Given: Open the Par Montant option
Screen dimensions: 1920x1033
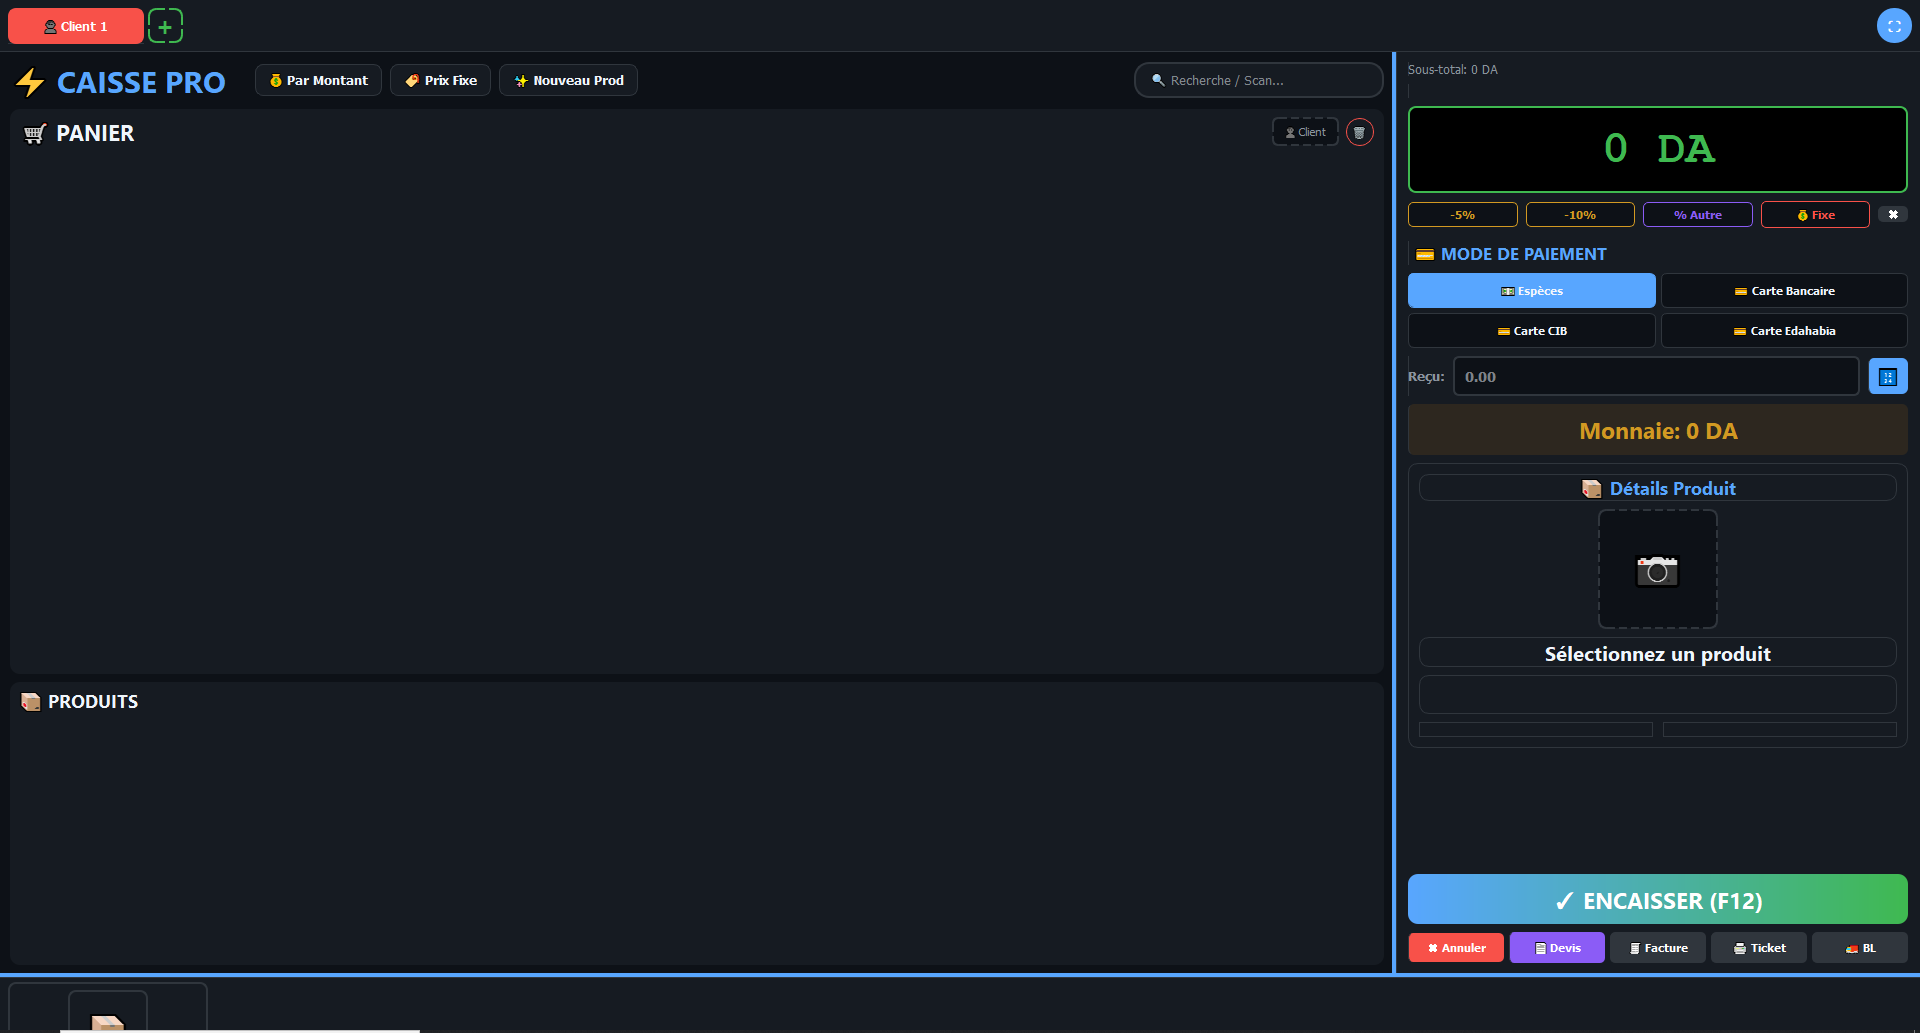Looking at the screenshot, I should tap(318, 80).
